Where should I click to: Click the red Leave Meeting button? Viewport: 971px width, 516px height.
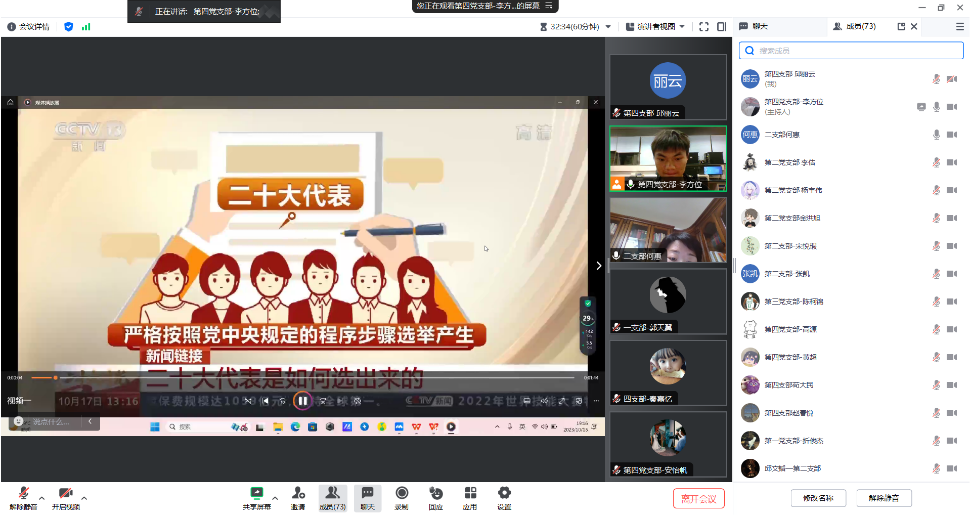coord(698,497)
